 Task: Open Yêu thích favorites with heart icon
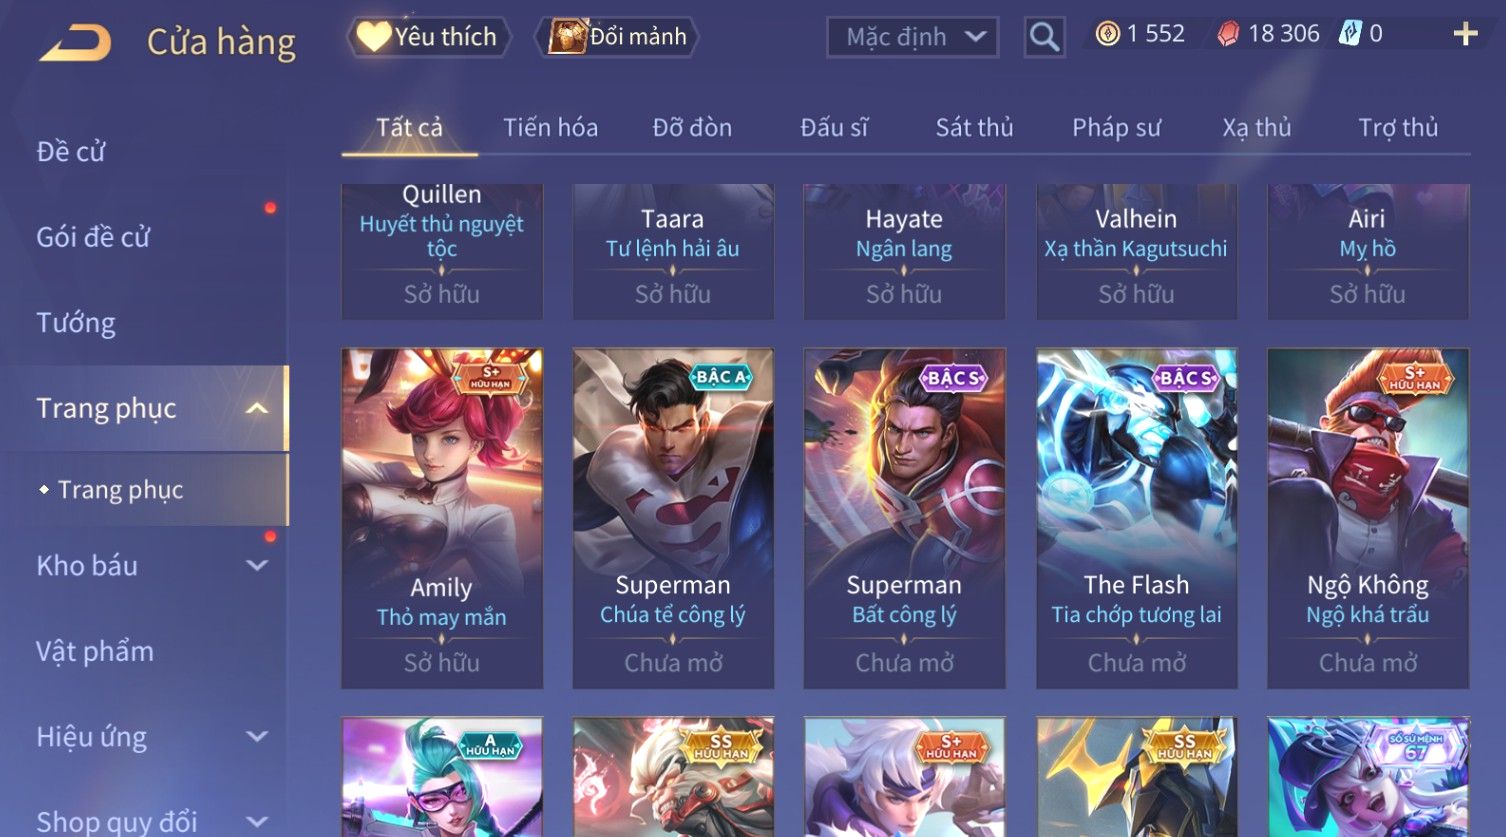428,37
